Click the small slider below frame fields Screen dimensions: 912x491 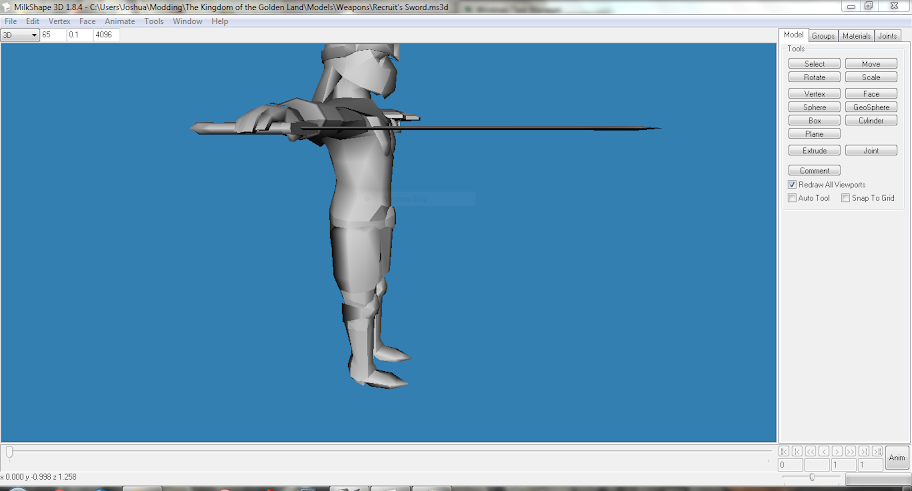[812, 477]
